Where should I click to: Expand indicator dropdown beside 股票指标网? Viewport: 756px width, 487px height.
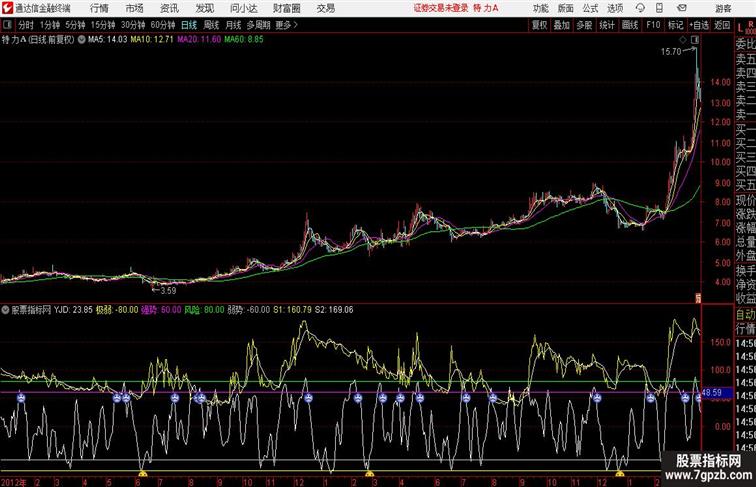[5, 310]
